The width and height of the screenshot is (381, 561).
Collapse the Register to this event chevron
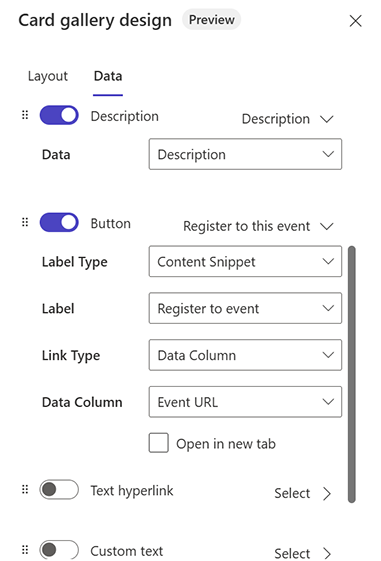click(327, 226)
